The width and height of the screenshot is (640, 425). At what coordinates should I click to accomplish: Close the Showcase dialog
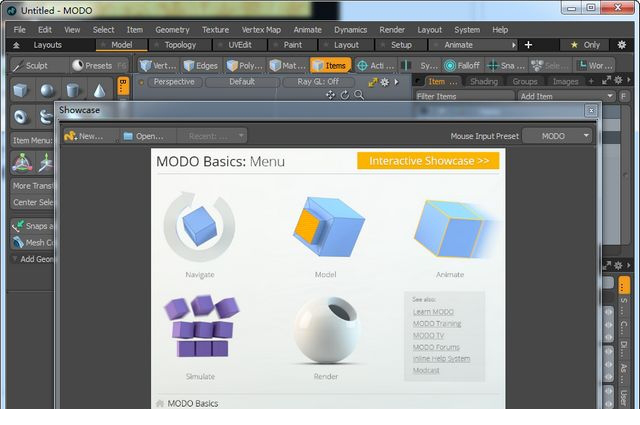[591, 110]
